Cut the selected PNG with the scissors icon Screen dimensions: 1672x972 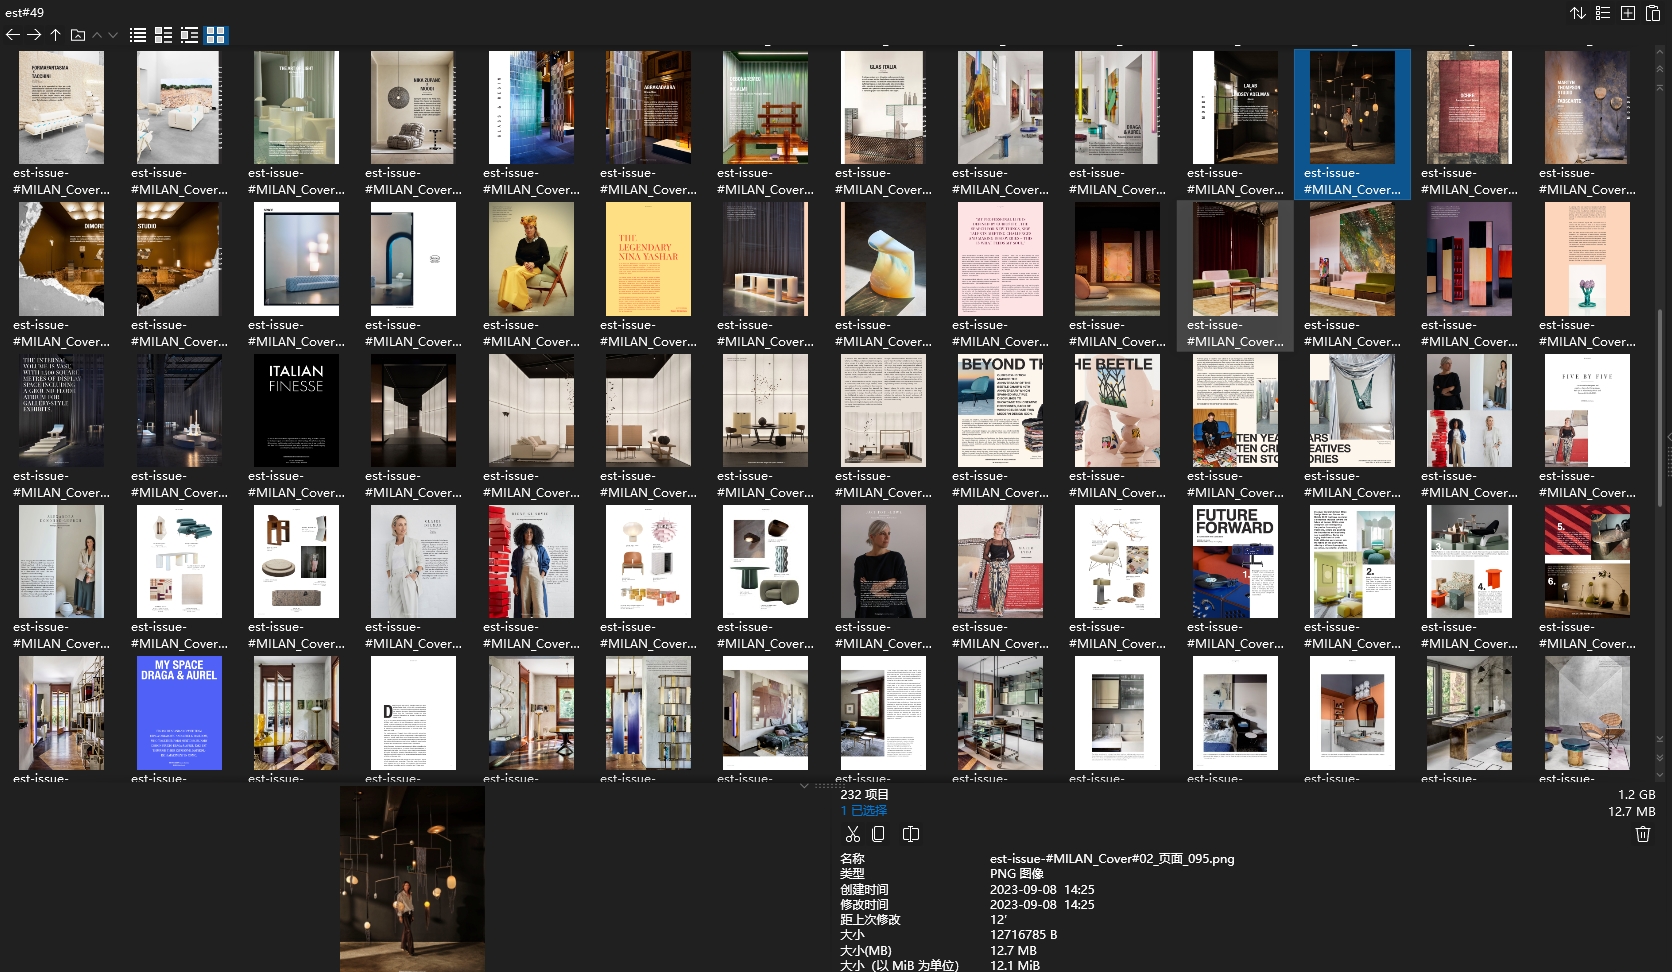[x=853, y=833]
